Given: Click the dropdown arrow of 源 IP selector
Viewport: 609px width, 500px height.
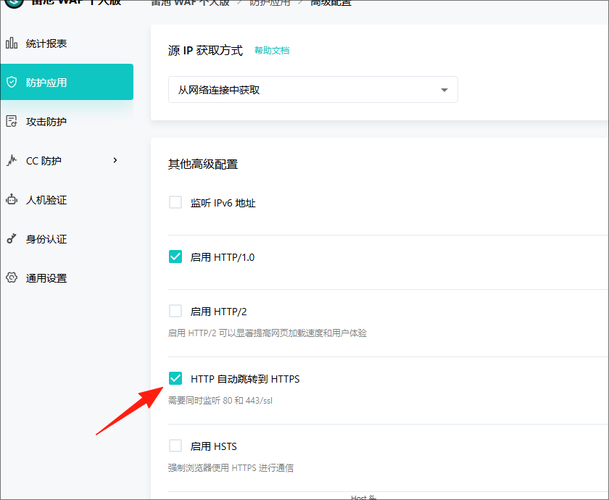Looking at the screenshot, I should 444,90.
